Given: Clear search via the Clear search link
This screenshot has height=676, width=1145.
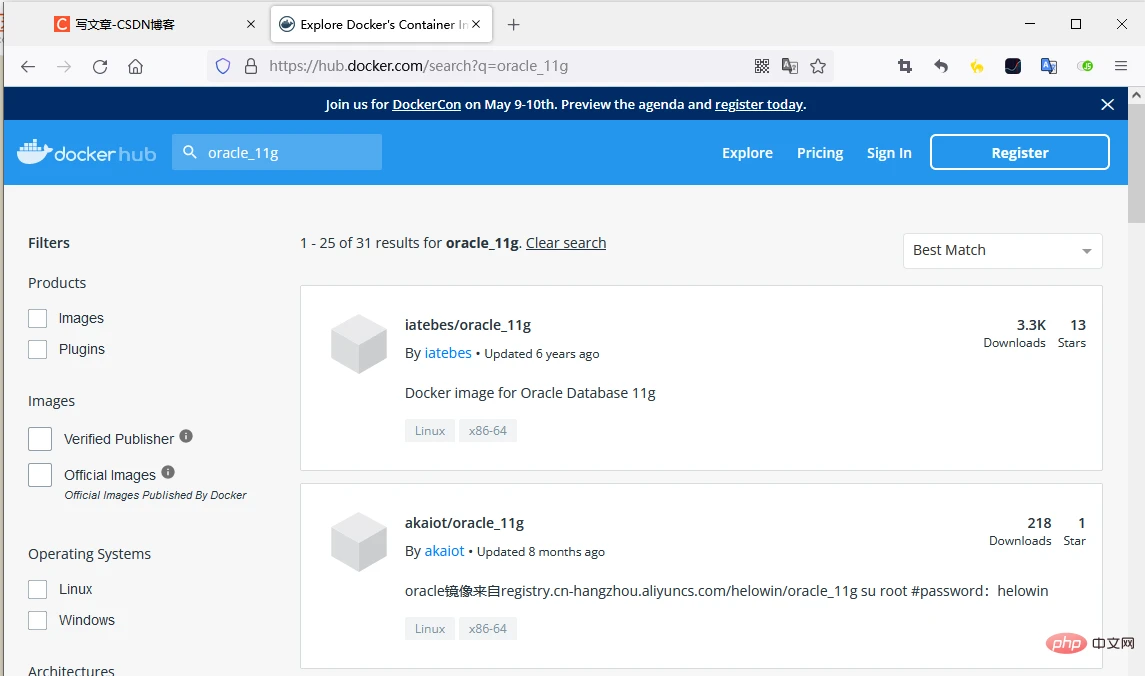Looking at the screenshot, I should tap(566, 243).
